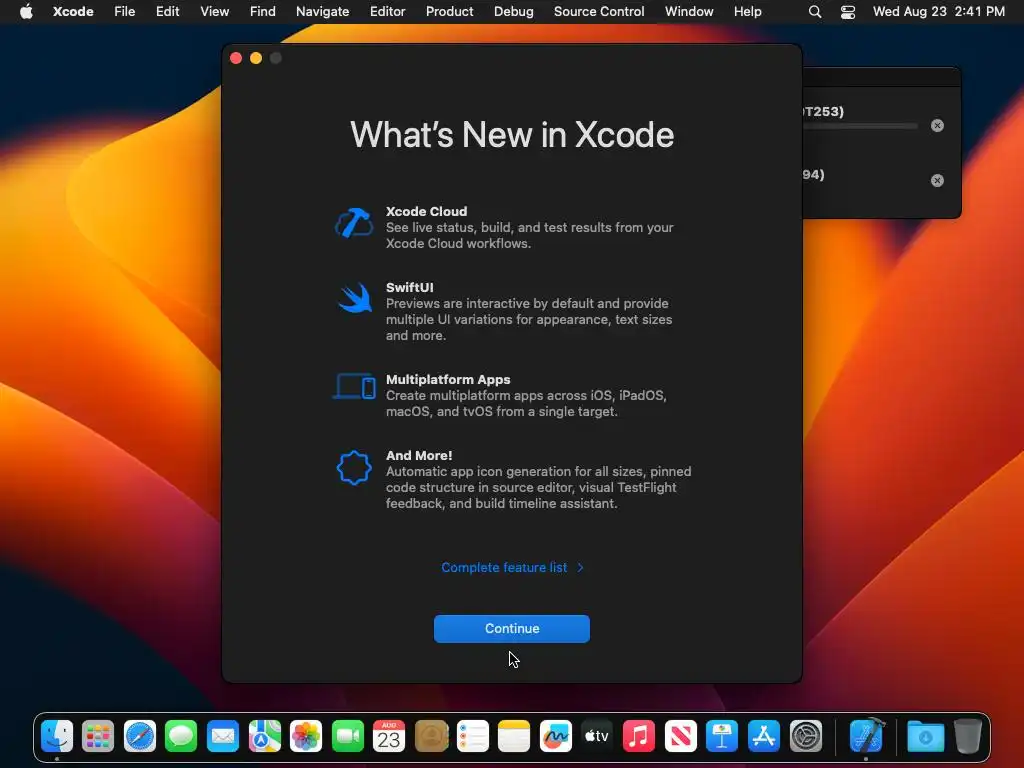Open Finder from the Dock

57,737
